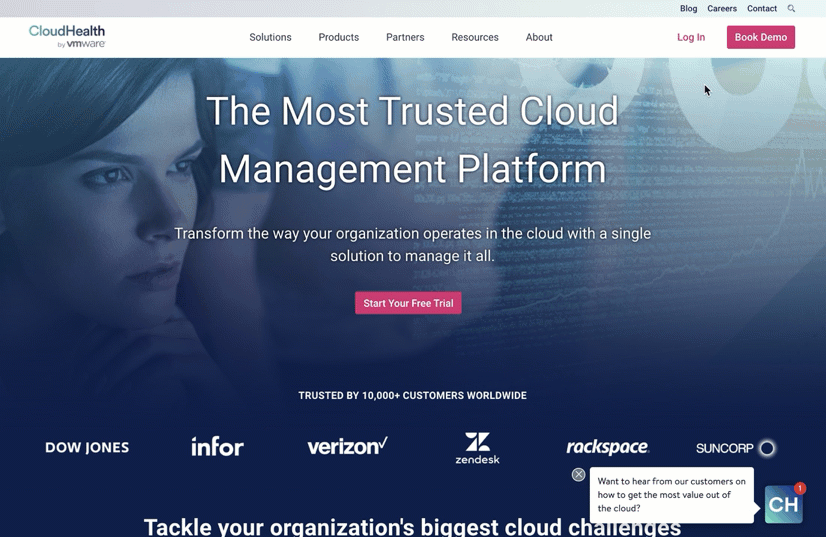Screen dimensions: 826x537
Task: Open the search magnifier icon
Action: pos(791,8)
